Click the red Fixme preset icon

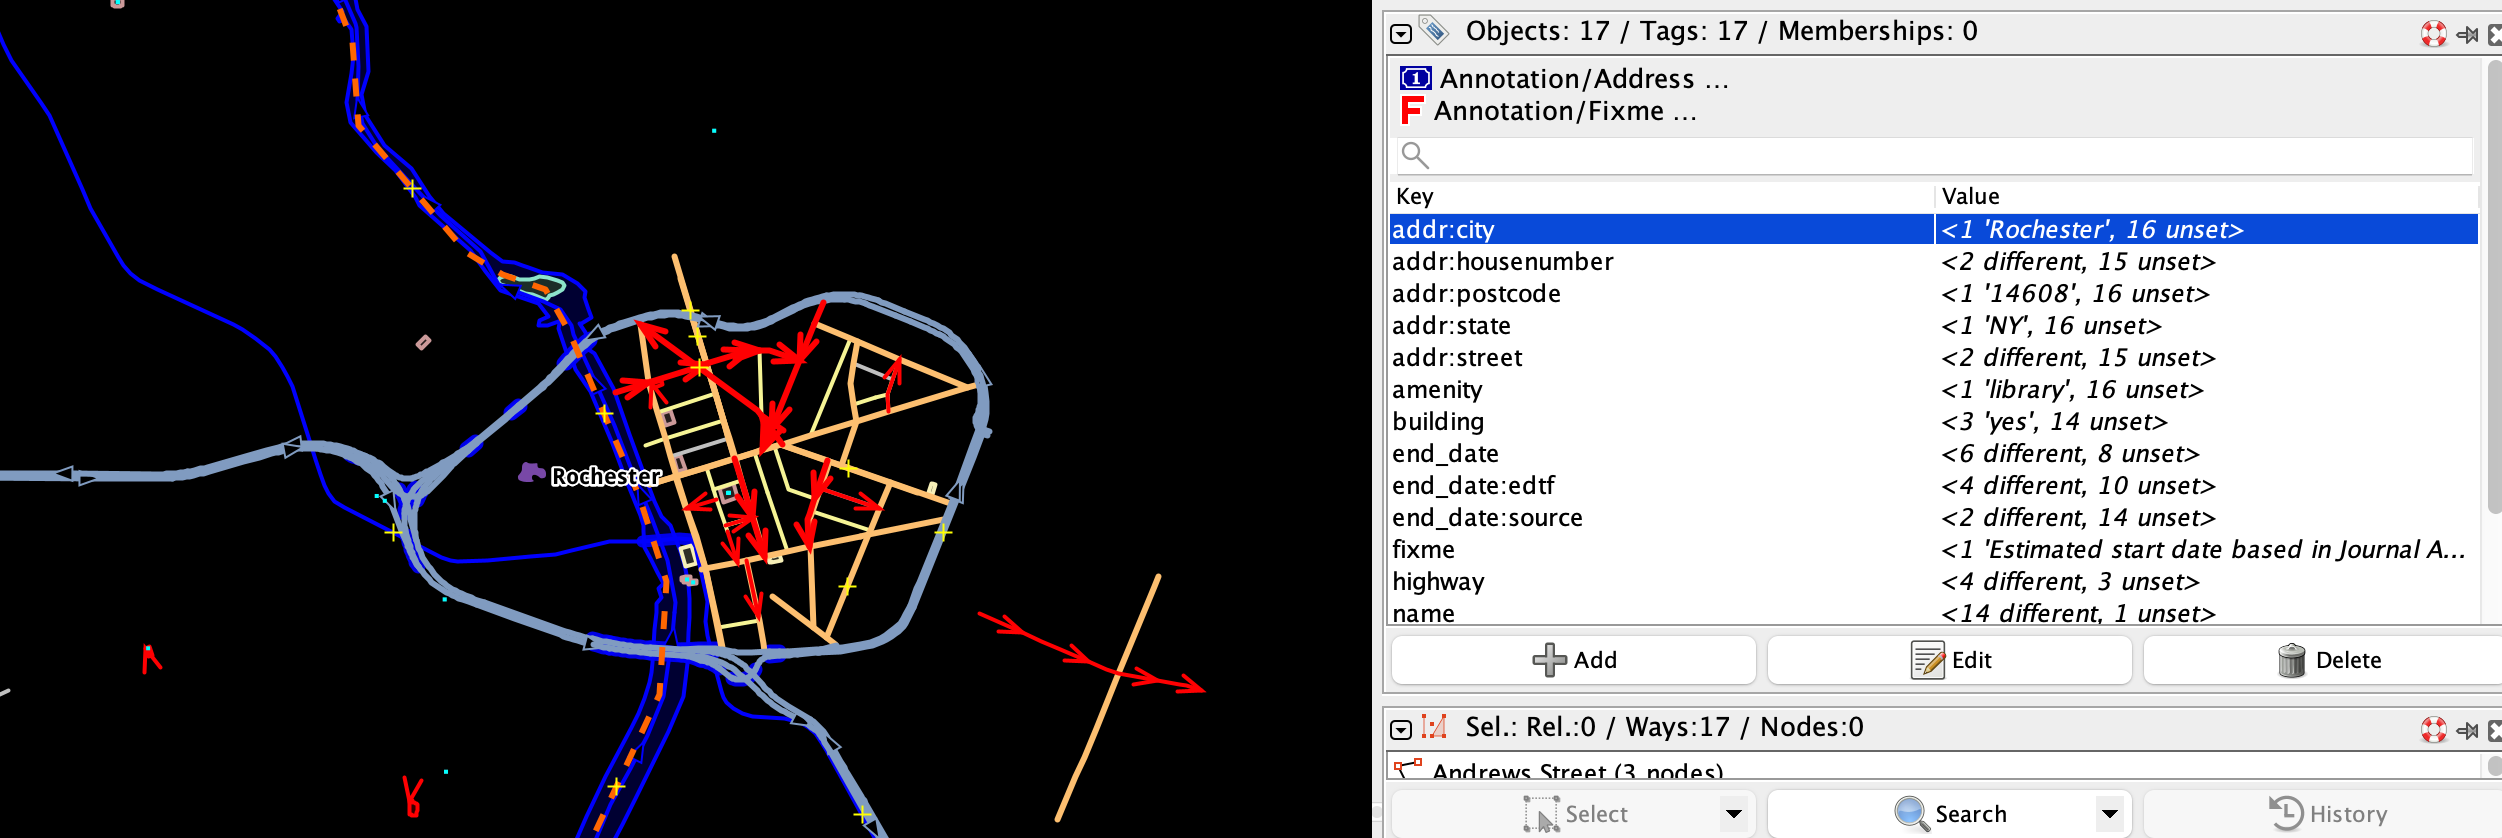pyautogui.click(x=1411, y=110)
